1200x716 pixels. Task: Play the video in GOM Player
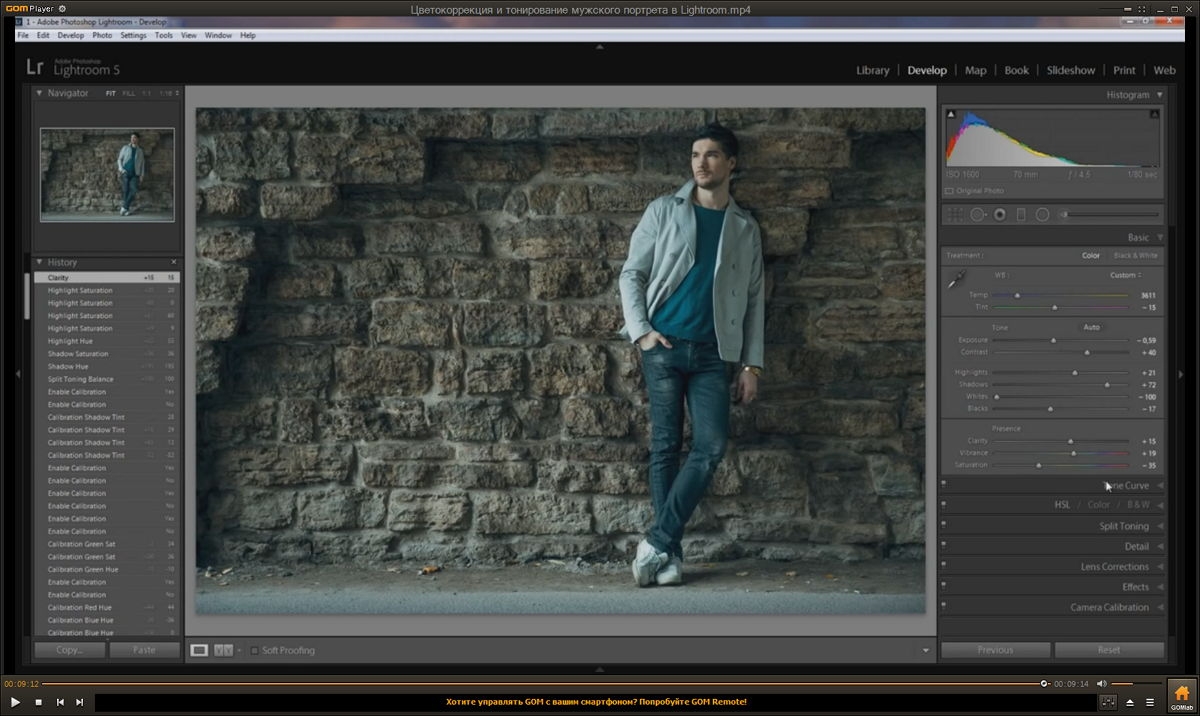click(x=15, y=702)
